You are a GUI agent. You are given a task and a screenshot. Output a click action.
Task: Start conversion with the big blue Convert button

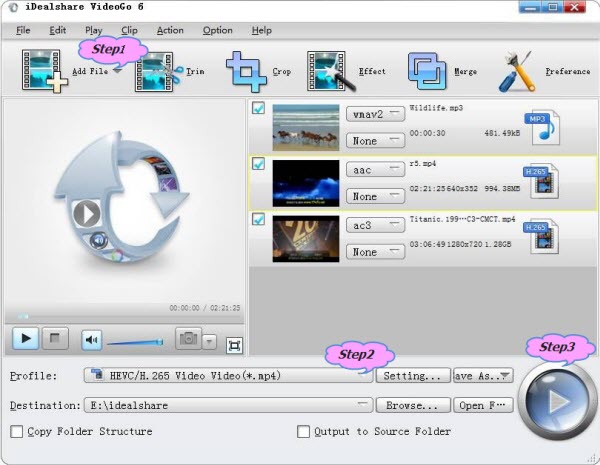click(x=556, y=401)
